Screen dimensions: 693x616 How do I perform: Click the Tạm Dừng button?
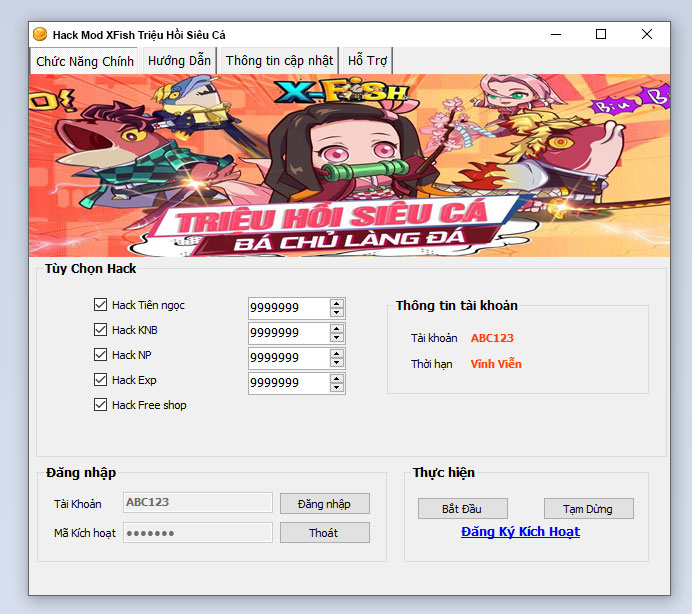coord(588,509)
